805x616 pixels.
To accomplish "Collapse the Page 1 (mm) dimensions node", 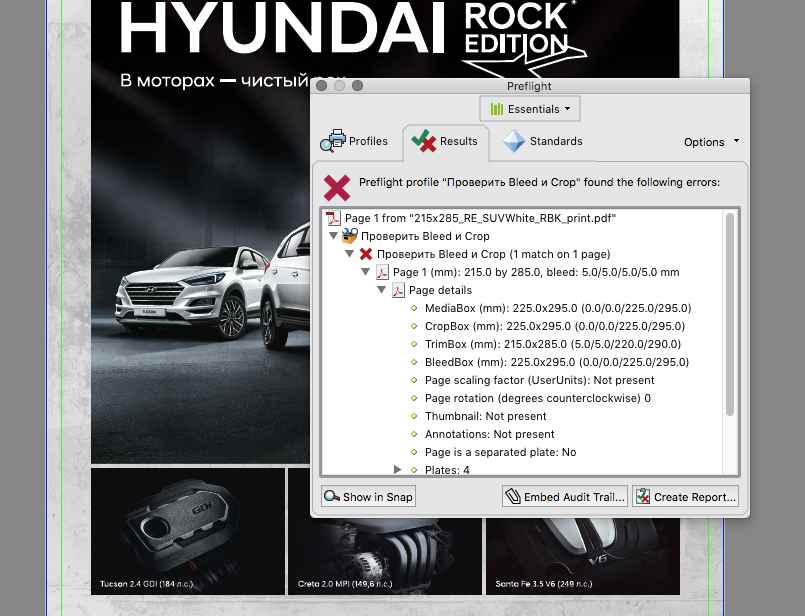I will (x=366, y=272).
